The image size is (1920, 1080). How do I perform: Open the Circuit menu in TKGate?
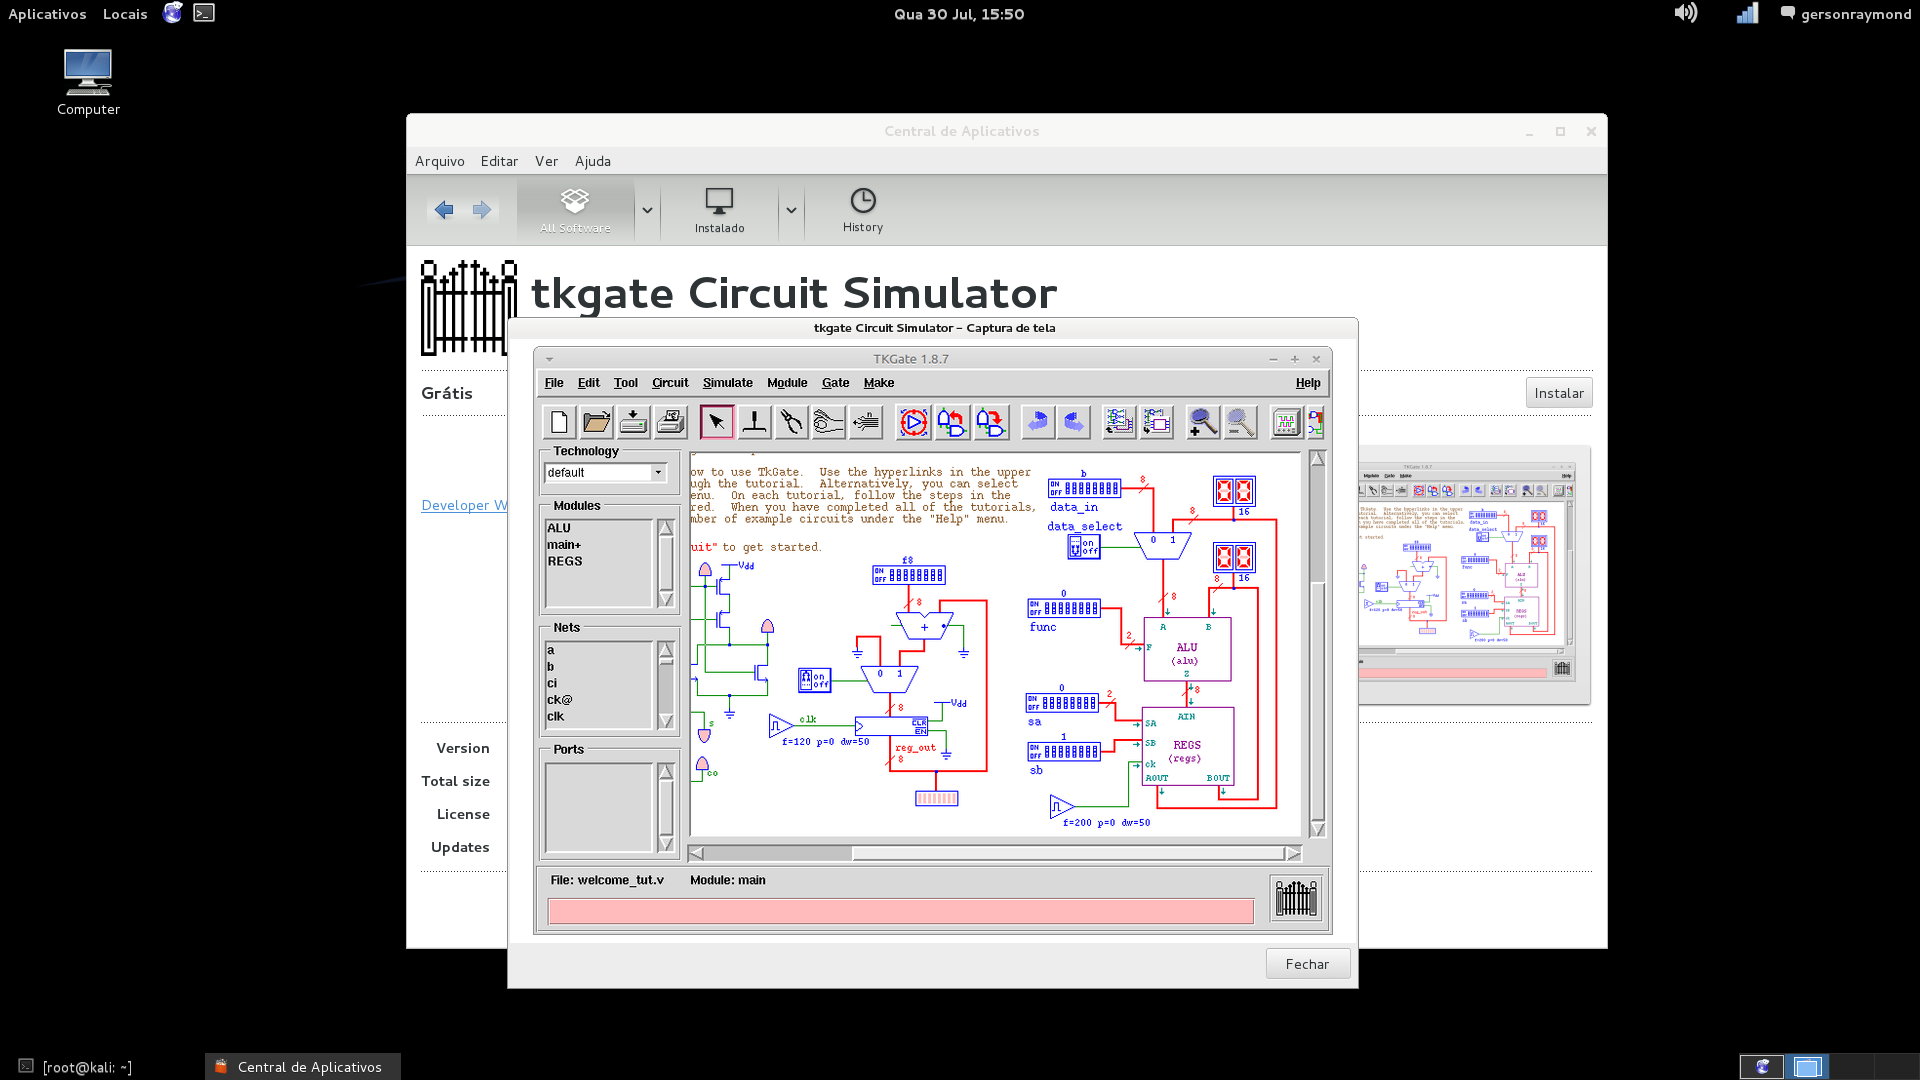[670, 383]
